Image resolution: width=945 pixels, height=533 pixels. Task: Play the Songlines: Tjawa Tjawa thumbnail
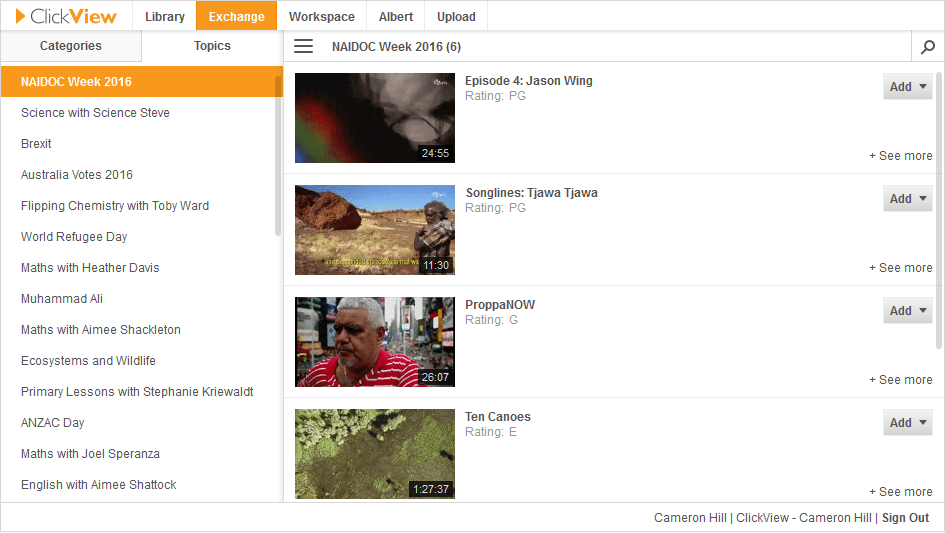click(x=375, y=230)
